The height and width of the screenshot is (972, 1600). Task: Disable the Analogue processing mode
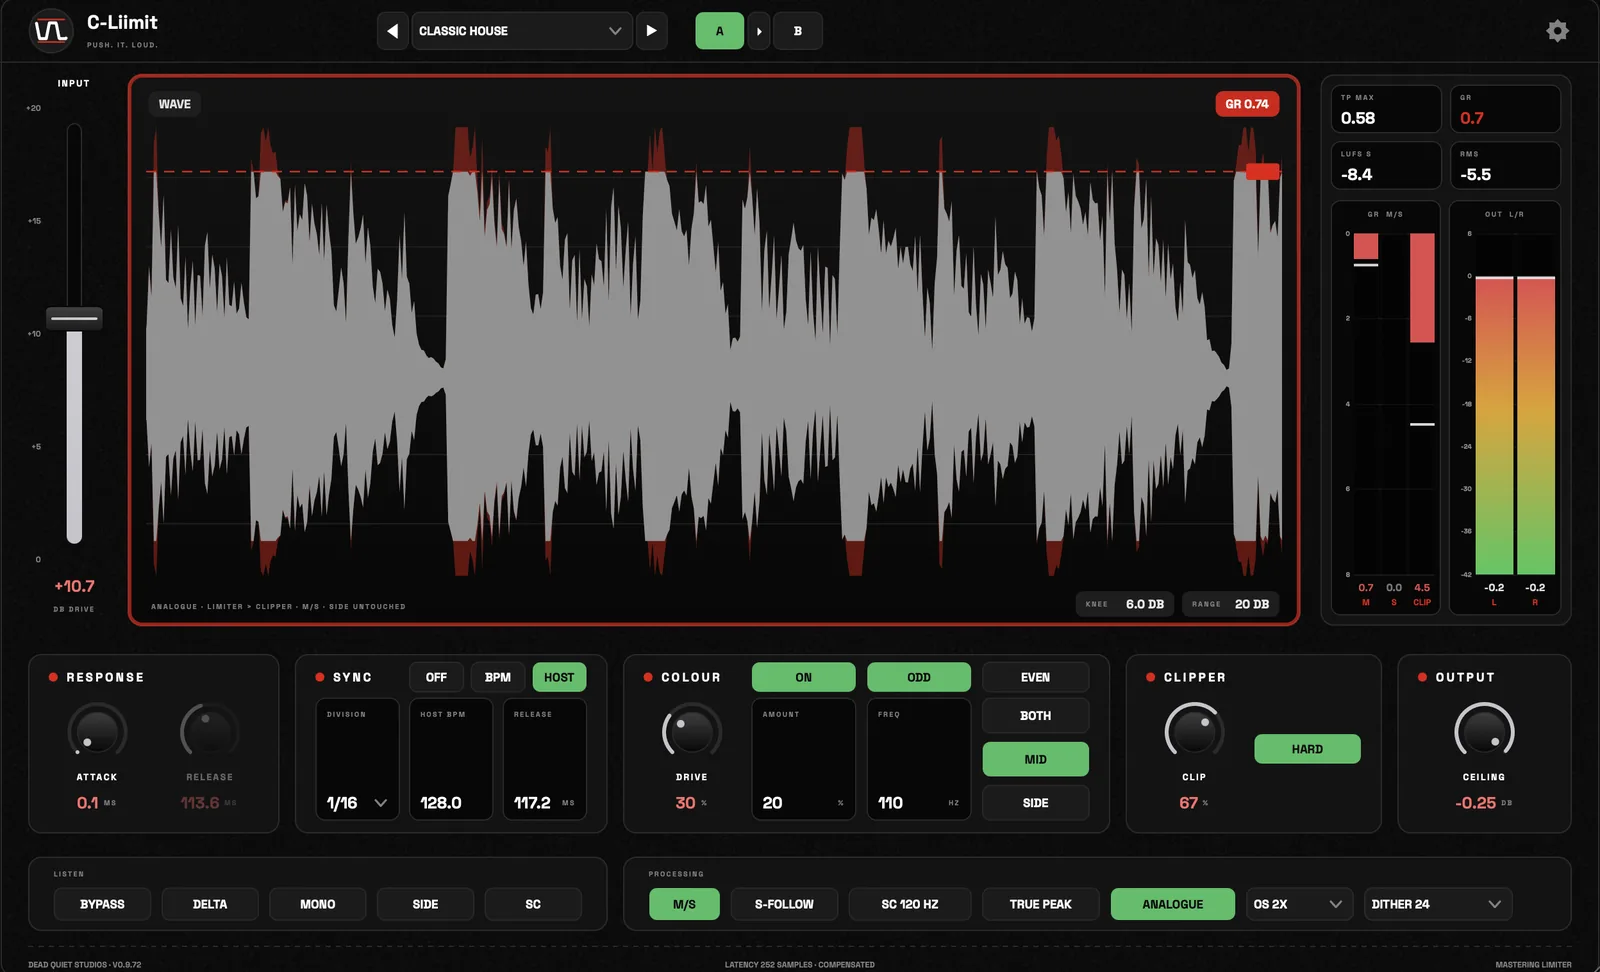click(1173, 904)
